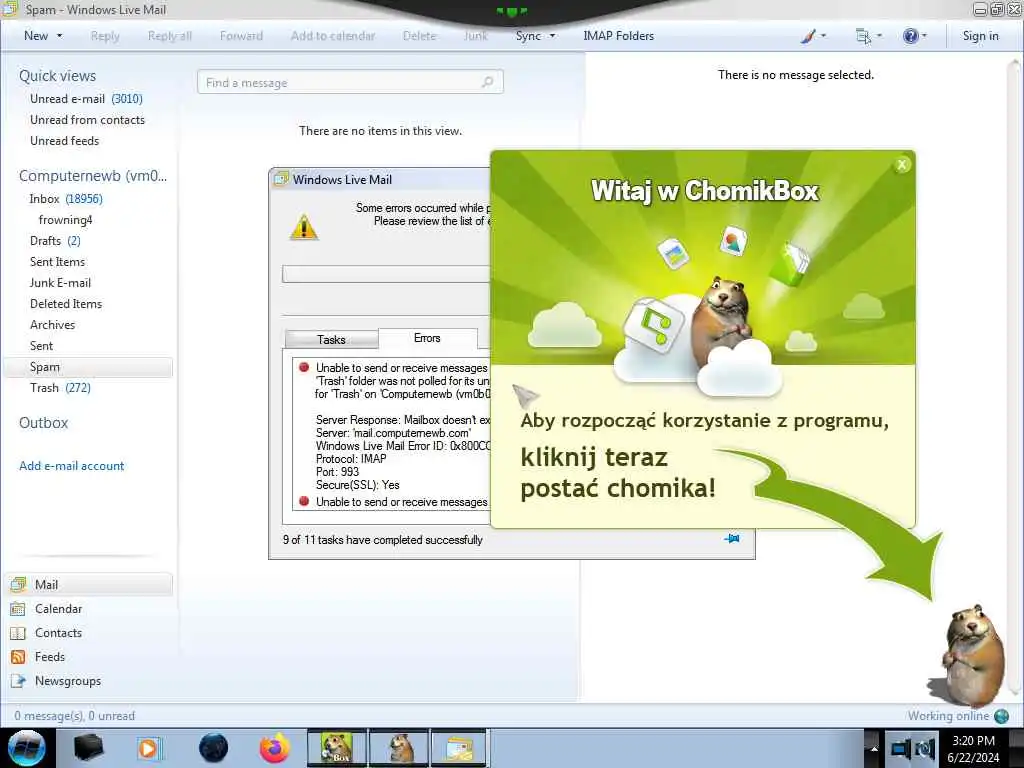Image resolution: width=1024 pixels, height=768 pixels.
Task: Click the sync progress bar in dialog
Action: (386, 274)
